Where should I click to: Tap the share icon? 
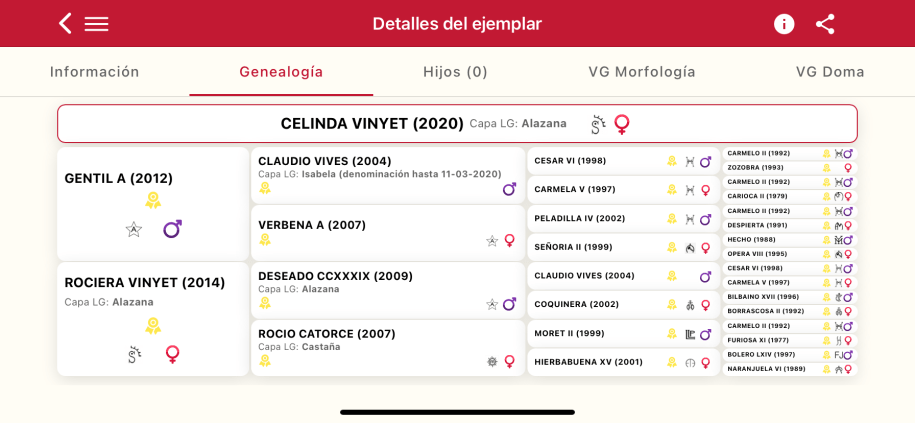tap(825, 23)
